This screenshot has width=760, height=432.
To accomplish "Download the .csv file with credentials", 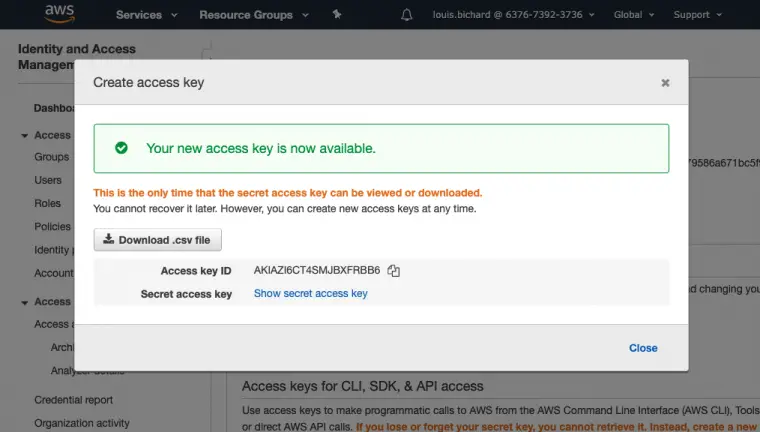I will 158,240.
